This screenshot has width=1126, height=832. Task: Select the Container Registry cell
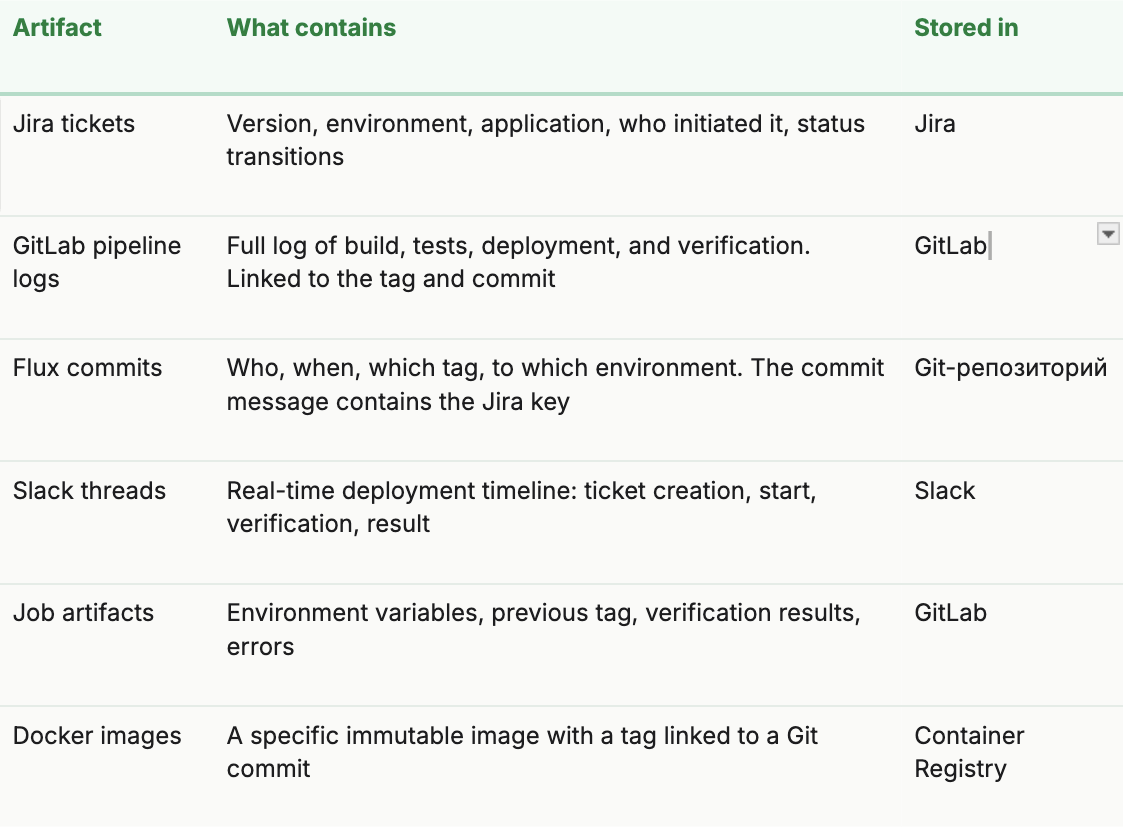[969, 752]
